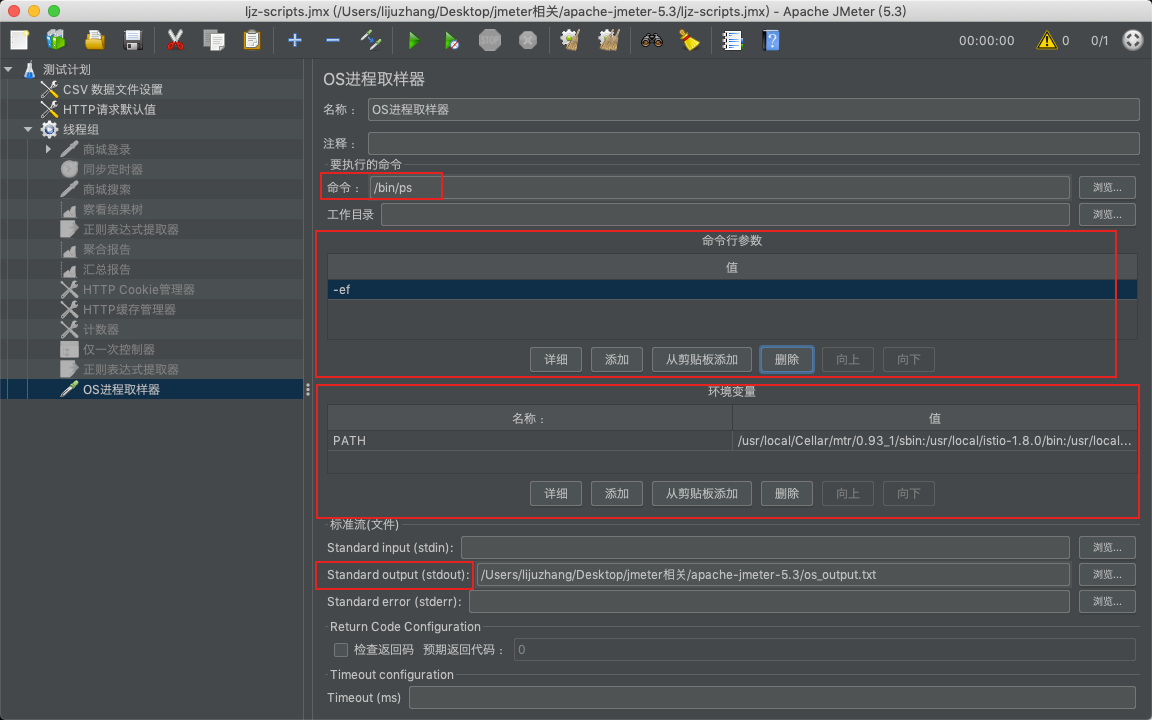Click the Standard input (stdin) field
This screenshot has width=1152, height=720.
coord(765,547)
